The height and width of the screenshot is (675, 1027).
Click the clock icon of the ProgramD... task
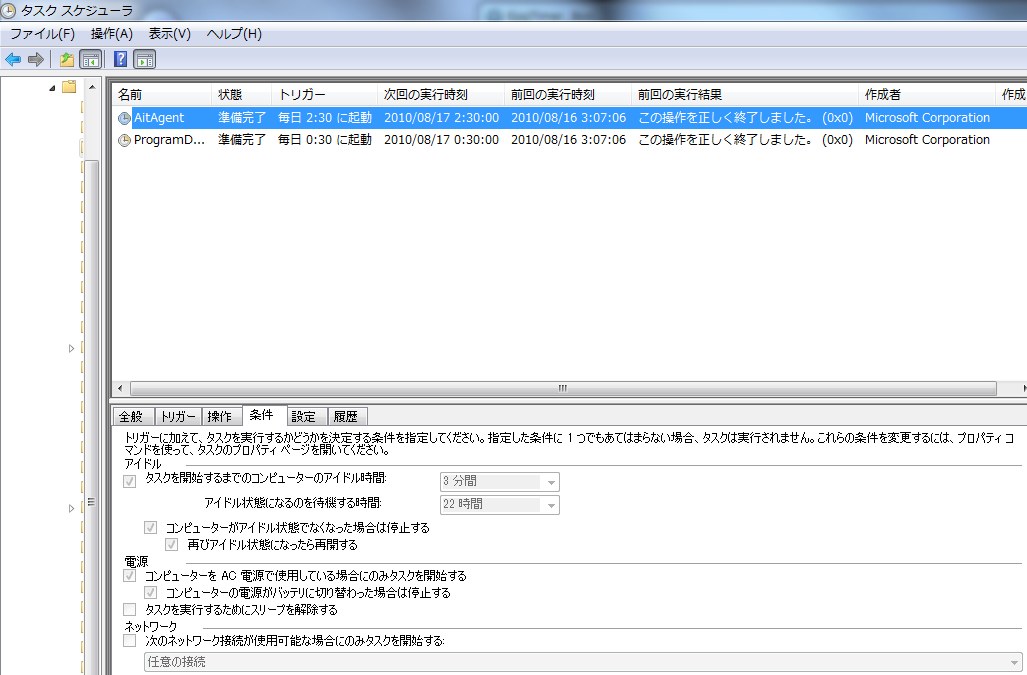[124, 141]
